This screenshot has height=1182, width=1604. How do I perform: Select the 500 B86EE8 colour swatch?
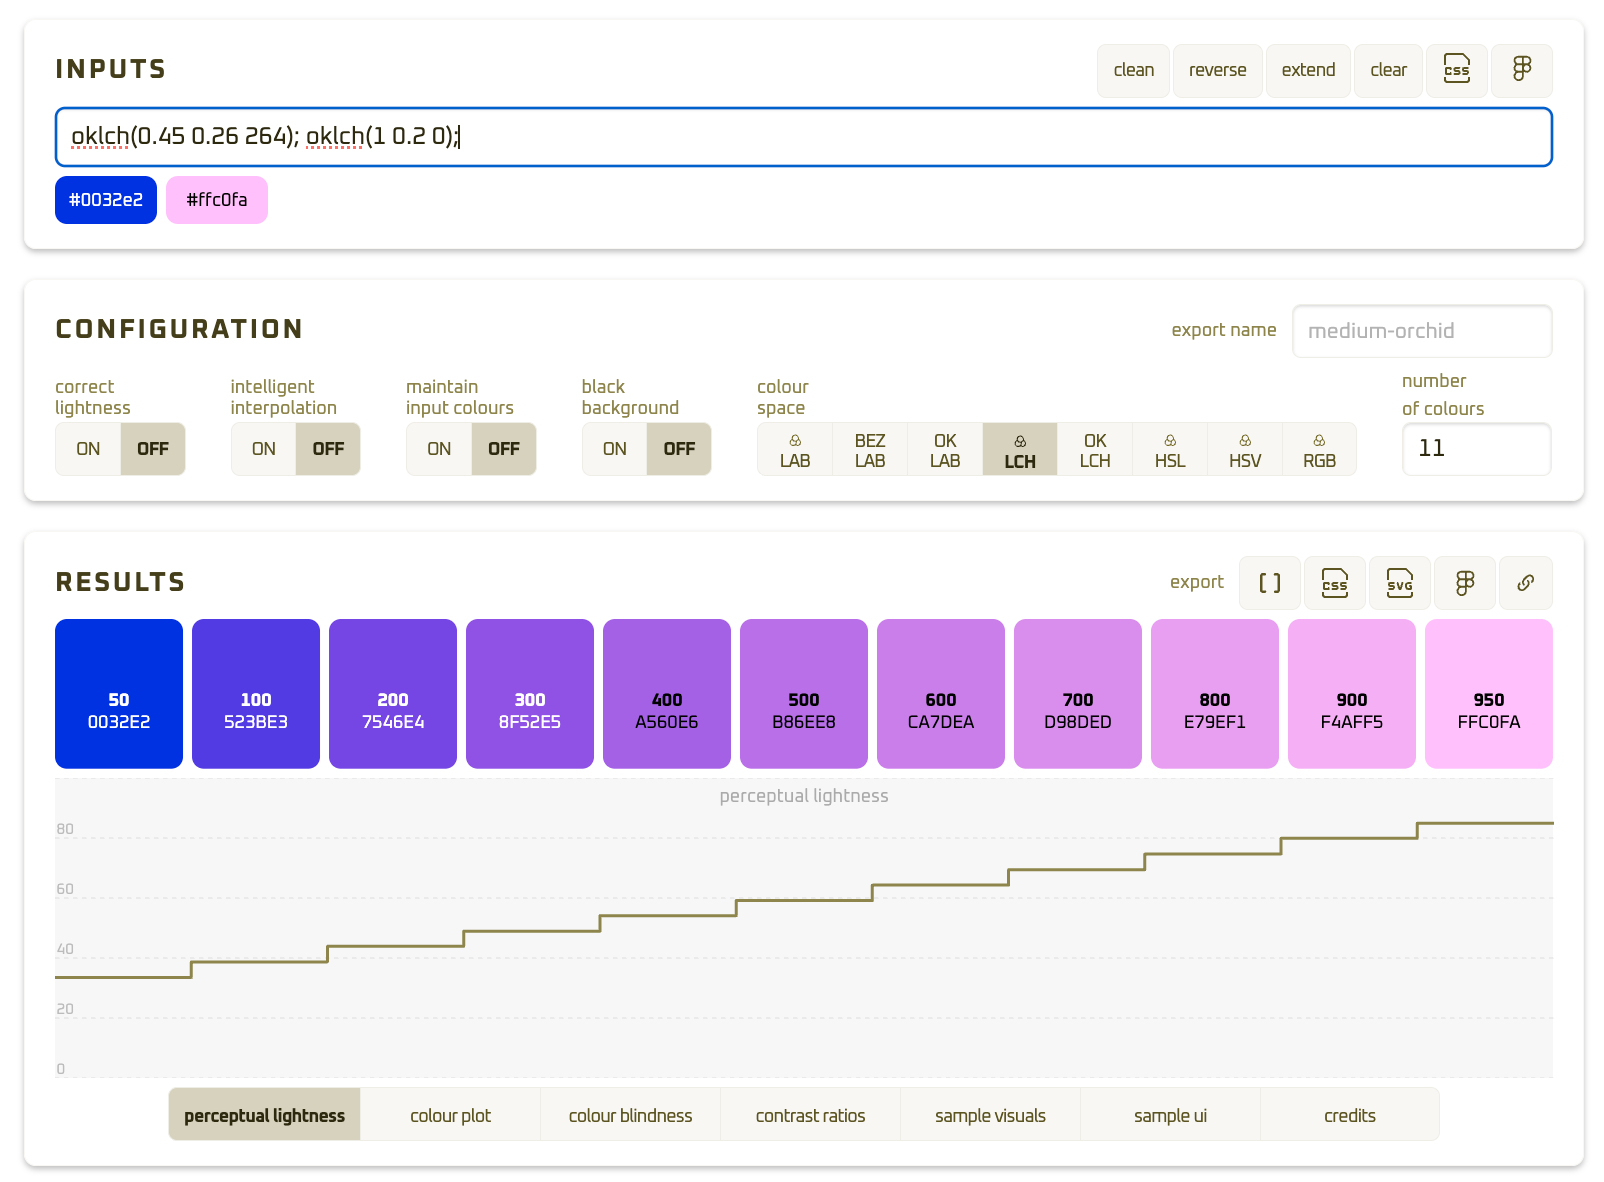(x=803, y=694)
